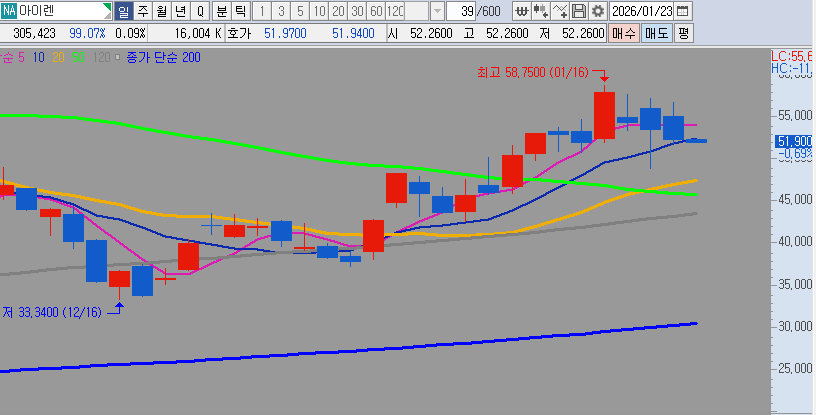Select the 3 interval button
This screenshot has width=816, height=415.
281,11
